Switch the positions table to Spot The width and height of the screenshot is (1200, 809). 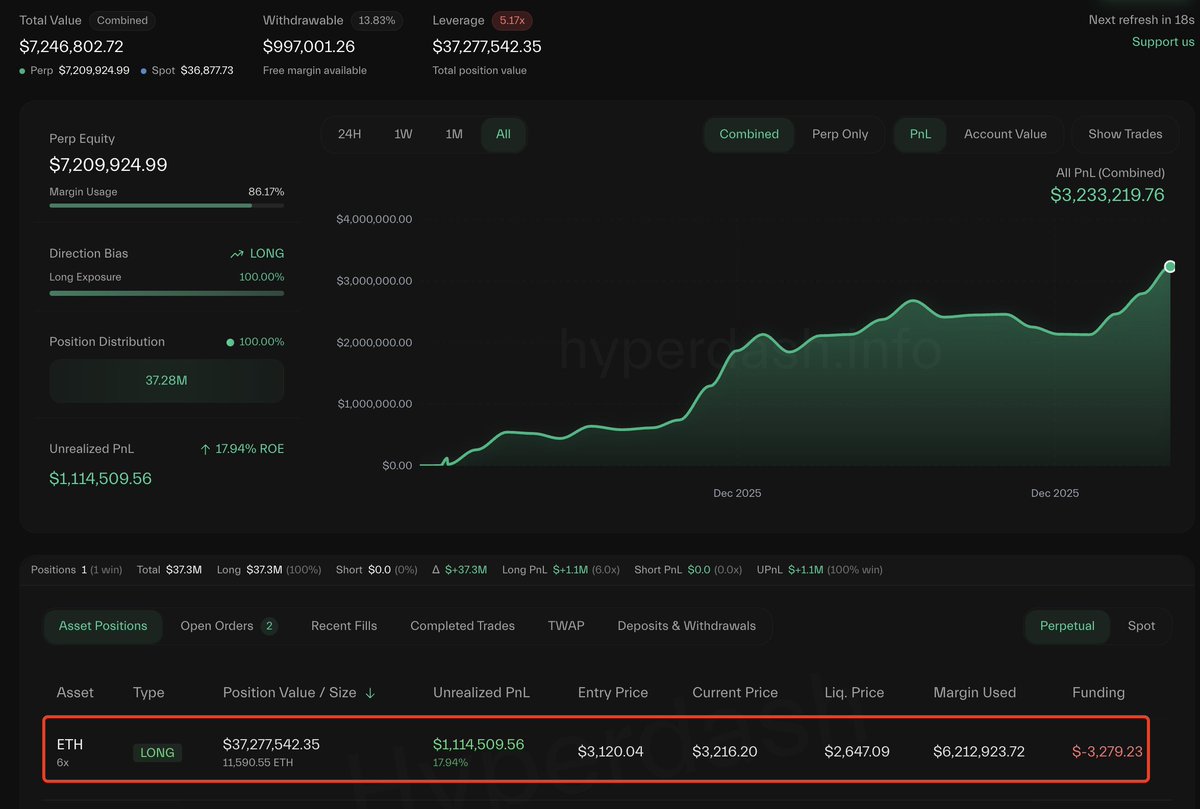(x=1141, y=625)
